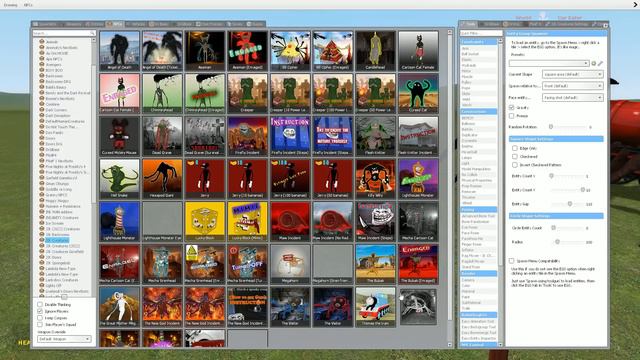The width and height of the screenshot is (640, 360).
Task: Toggle the Keep Corpses checkbox
Action: (40, 318)
